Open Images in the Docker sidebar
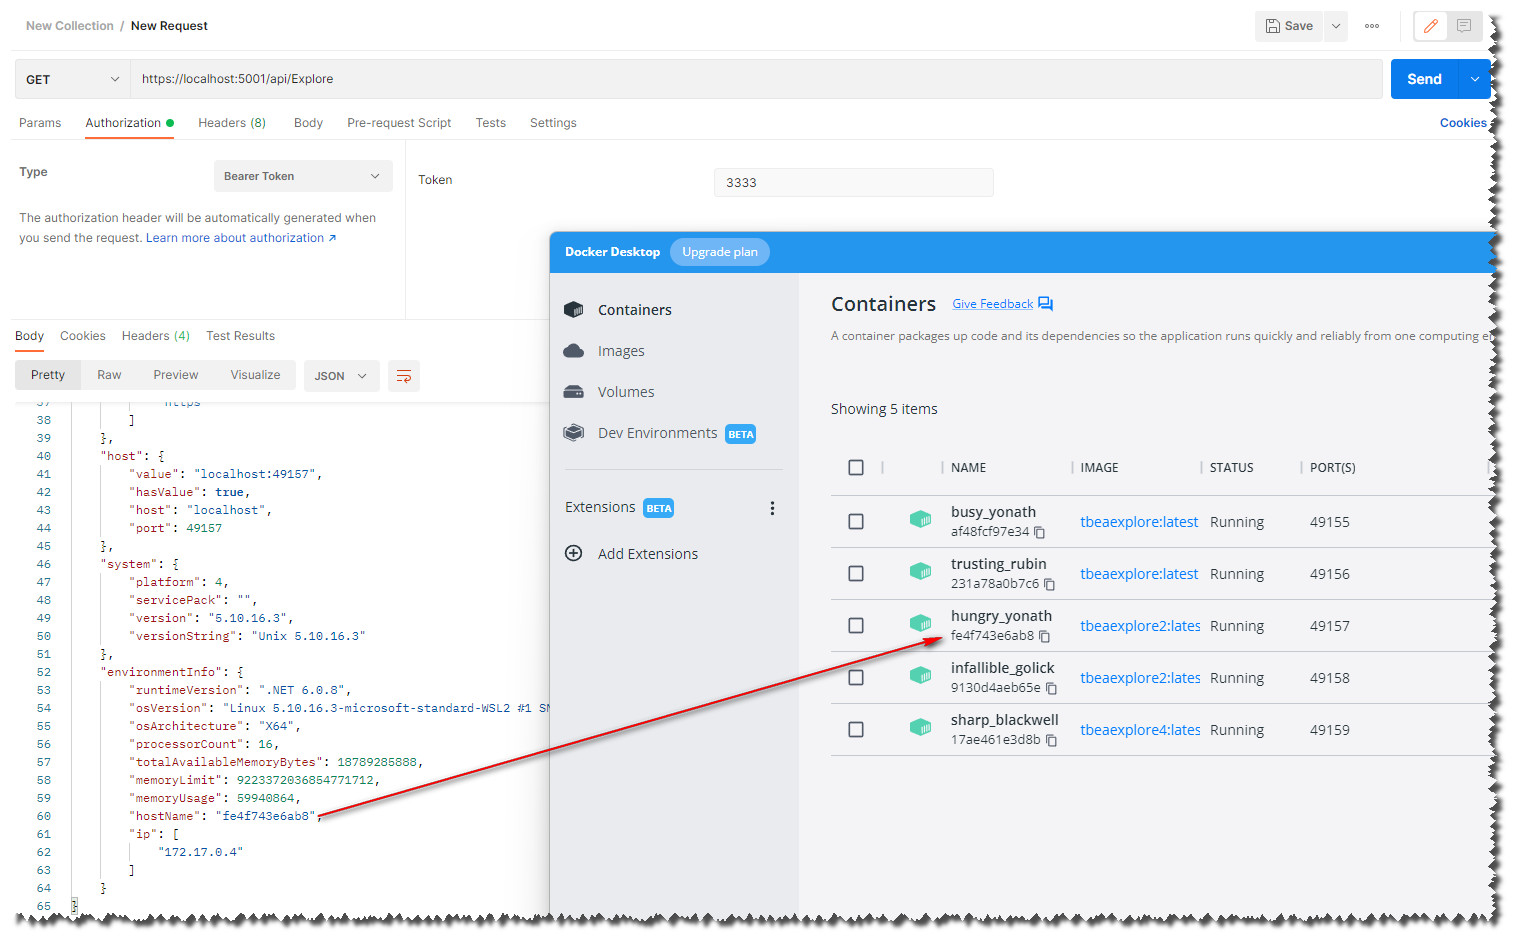 click(621, 351)
